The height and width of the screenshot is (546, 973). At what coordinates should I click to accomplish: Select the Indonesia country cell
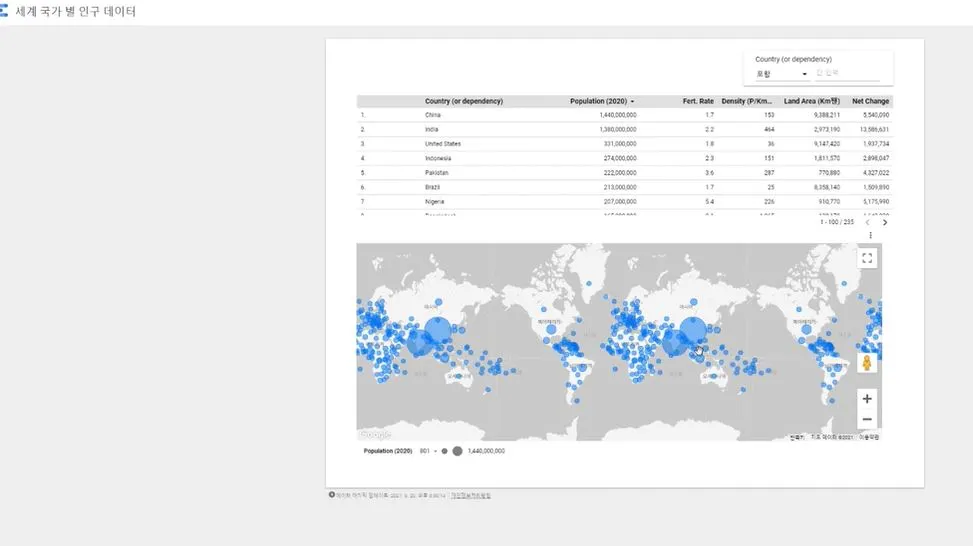(x=438, y=158)
